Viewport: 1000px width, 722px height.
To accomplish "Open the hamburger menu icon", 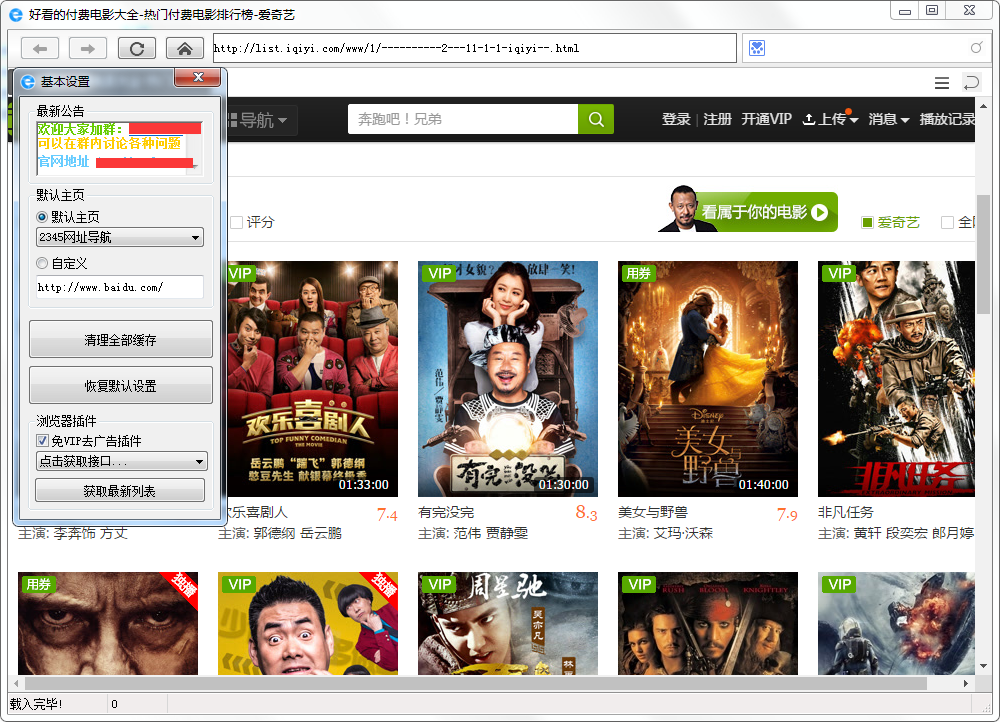I will pyautogui.click(x=942, y=83).
